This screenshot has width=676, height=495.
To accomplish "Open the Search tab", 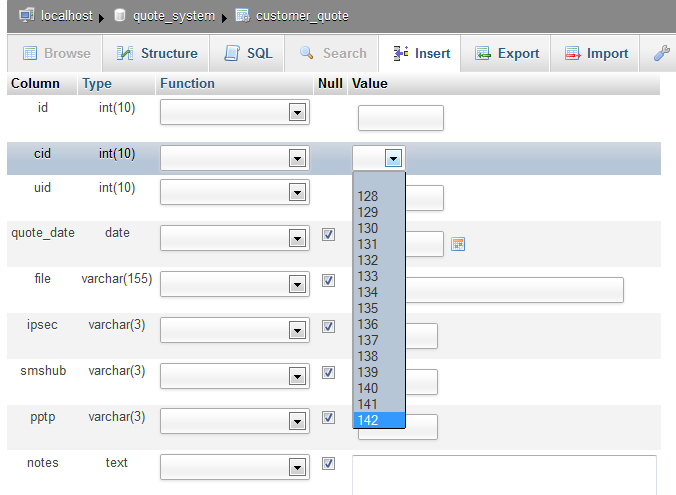I will click(x=333, y=54).
